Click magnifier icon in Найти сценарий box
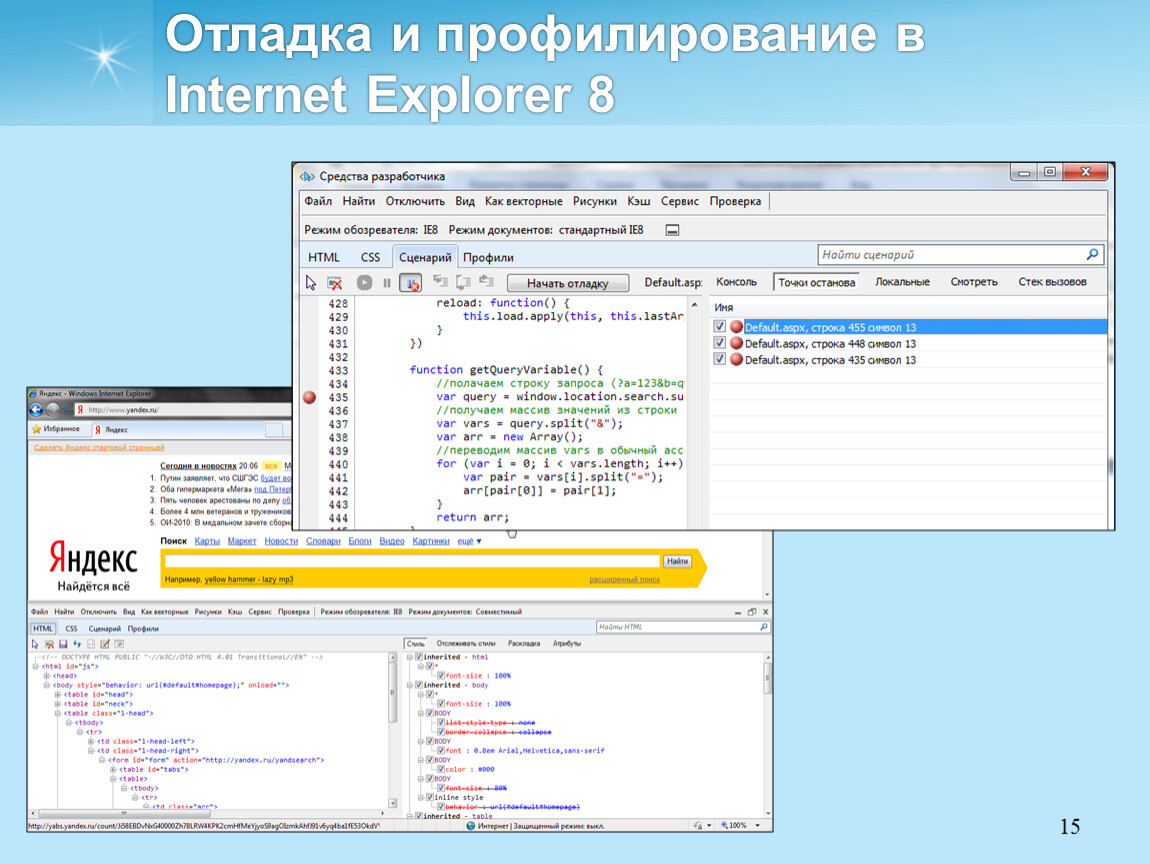The image size is (1150, 864). point(1092,255)
